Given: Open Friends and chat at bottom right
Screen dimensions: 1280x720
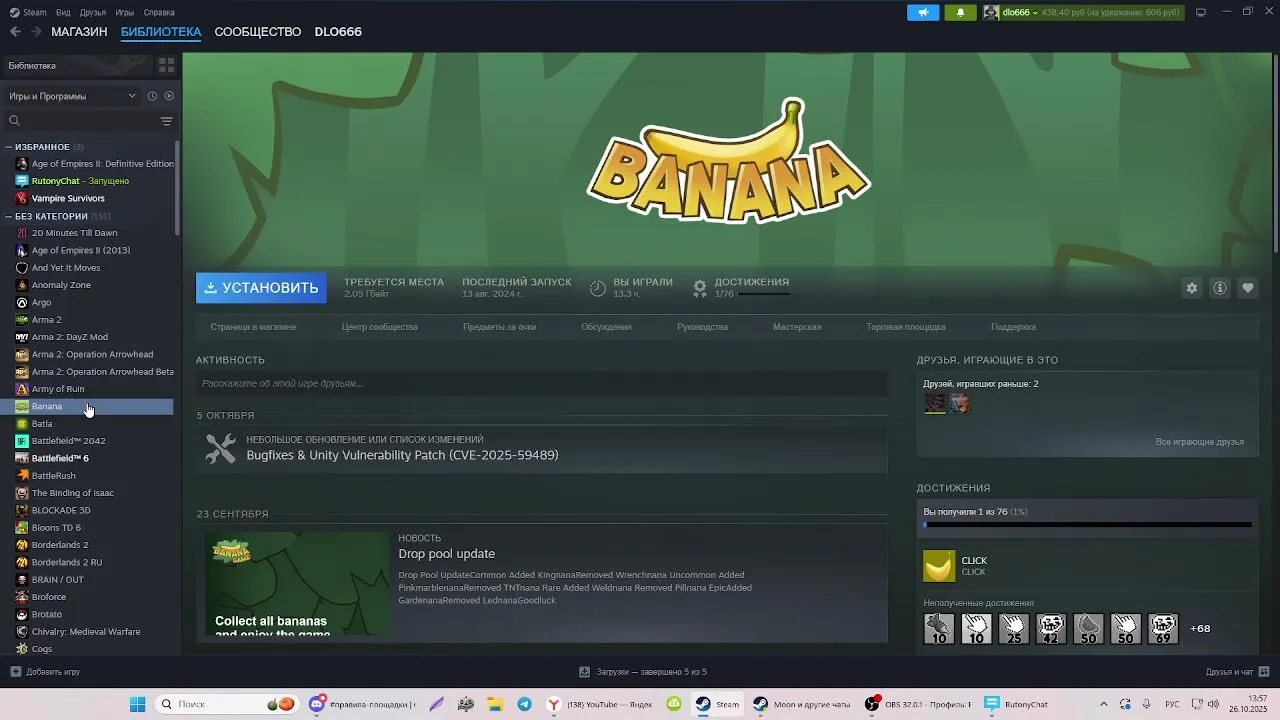Looking at the screenshot, I should [x=1237, y=672].
